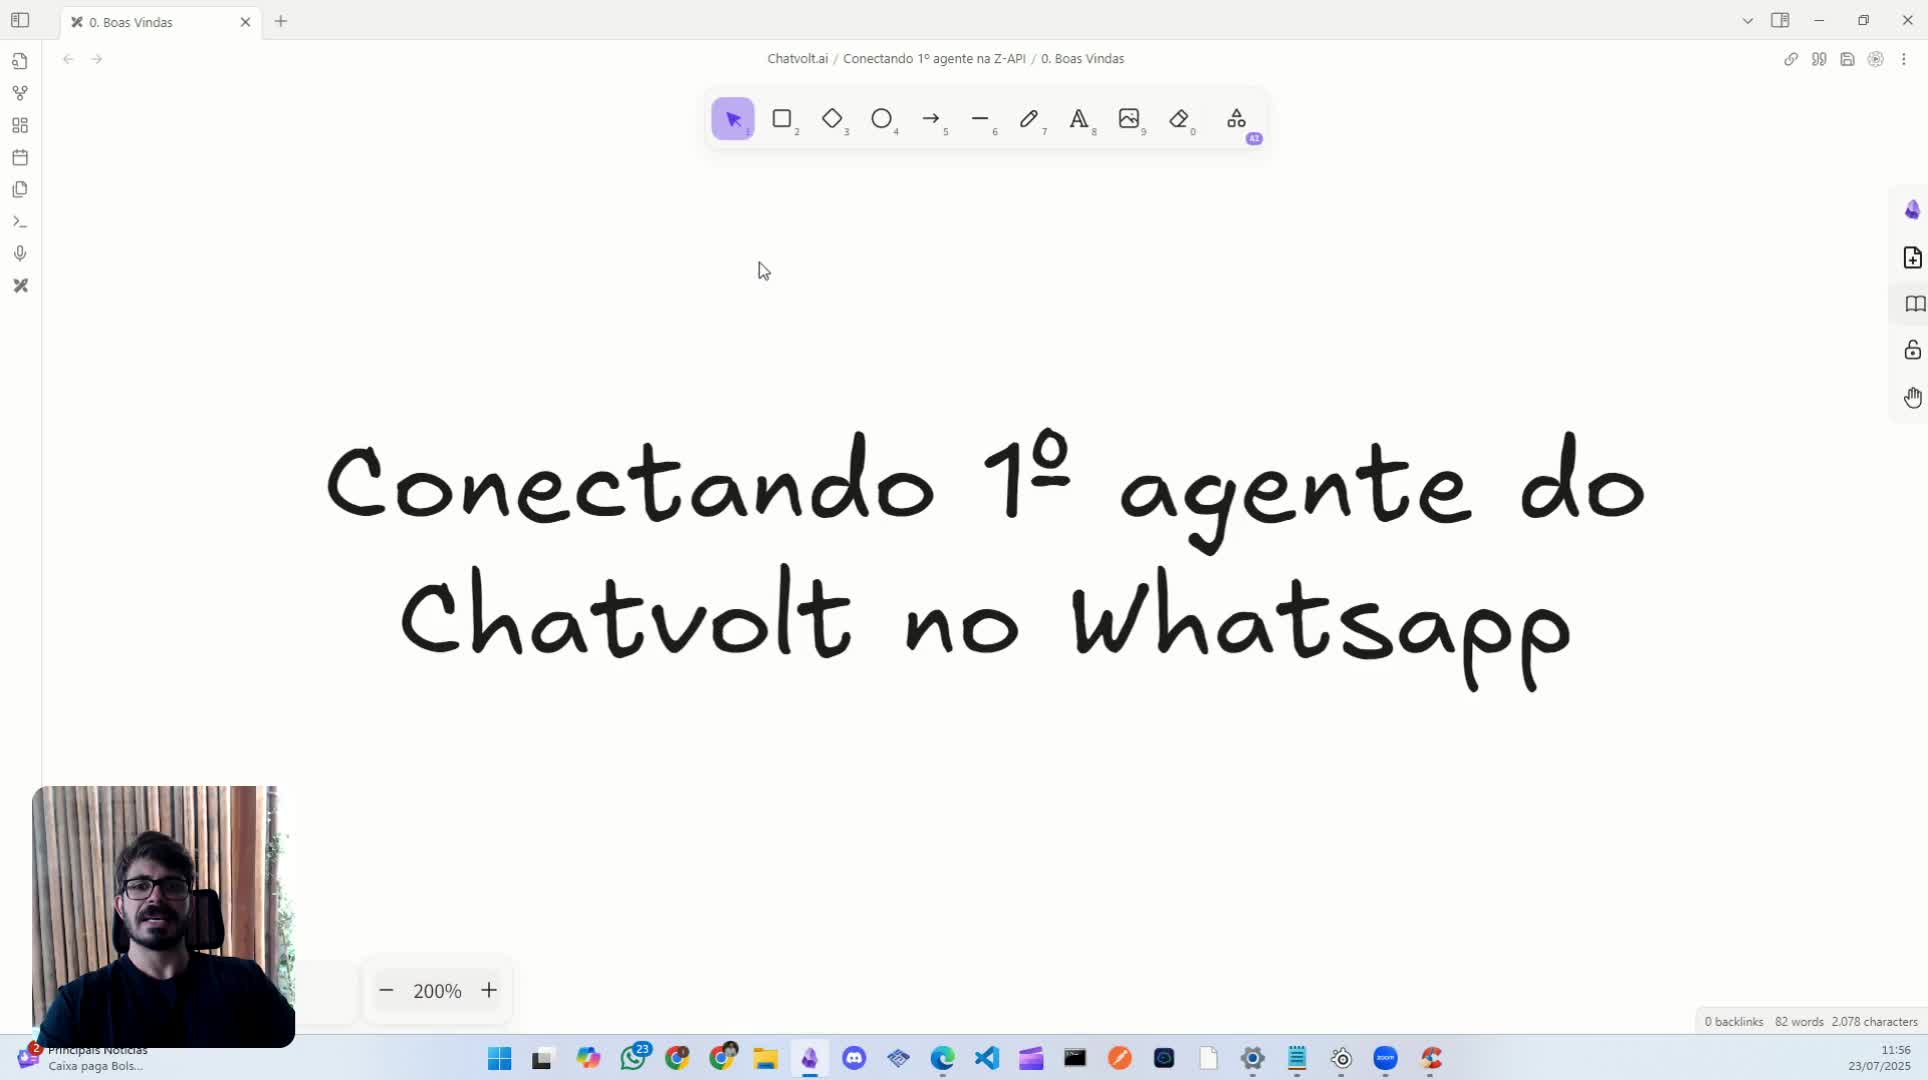This screenshot has width=1928, height=1080.
Task: Enable the hand panning tool
Action: pos(1913,397)
